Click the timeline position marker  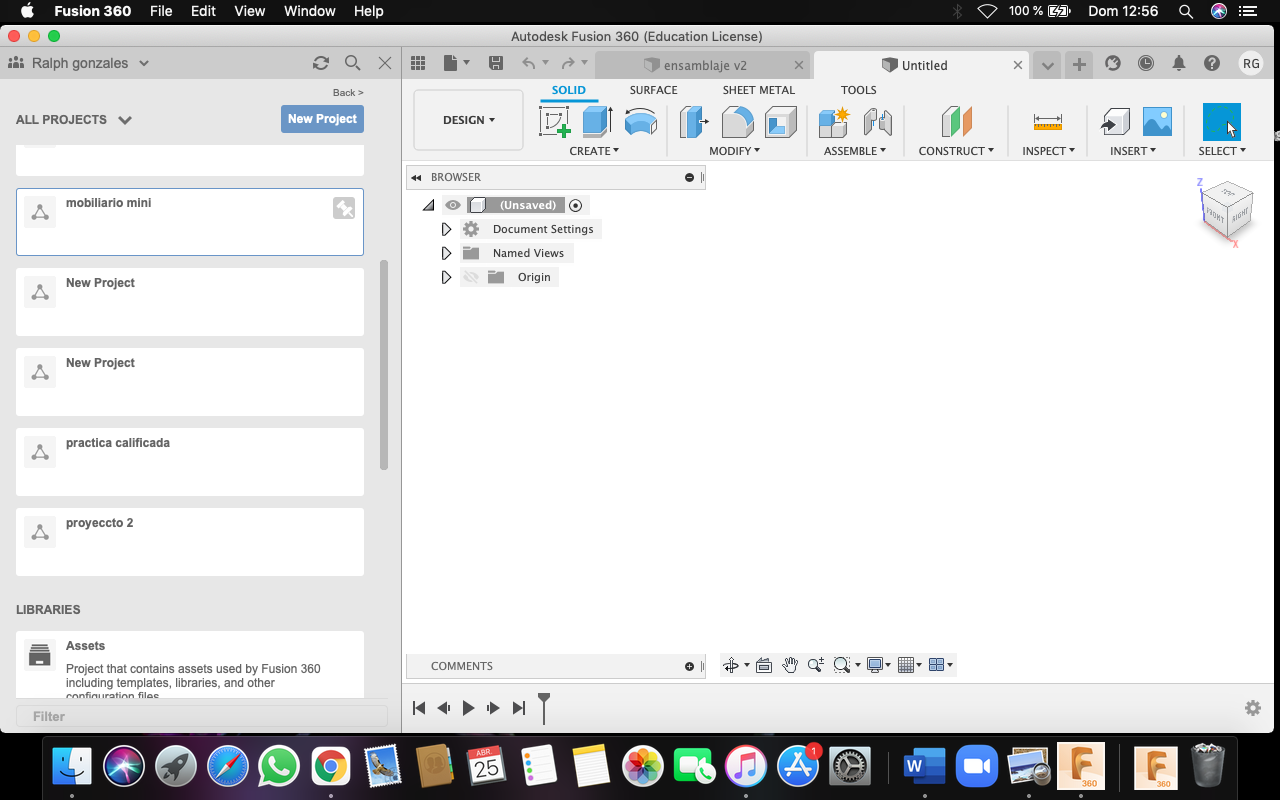coord(544,707)
